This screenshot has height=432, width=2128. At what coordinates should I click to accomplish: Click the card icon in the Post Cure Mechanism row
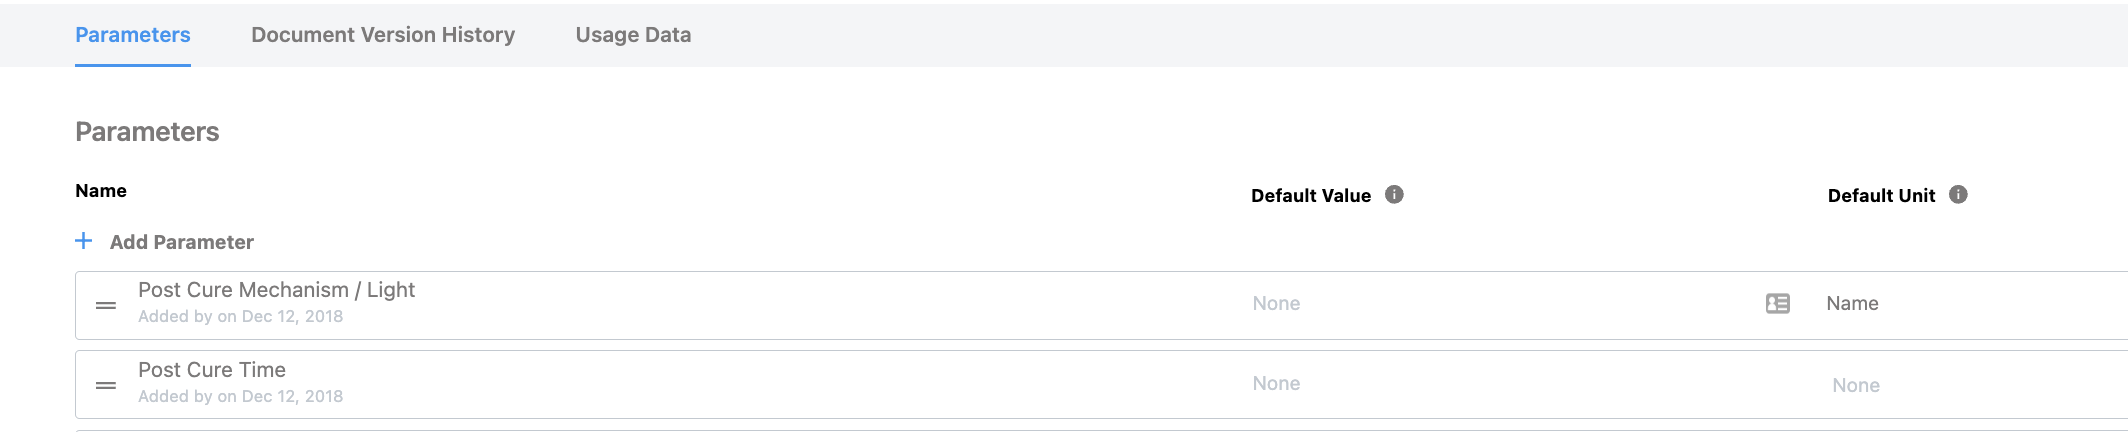click(1778, 303)
